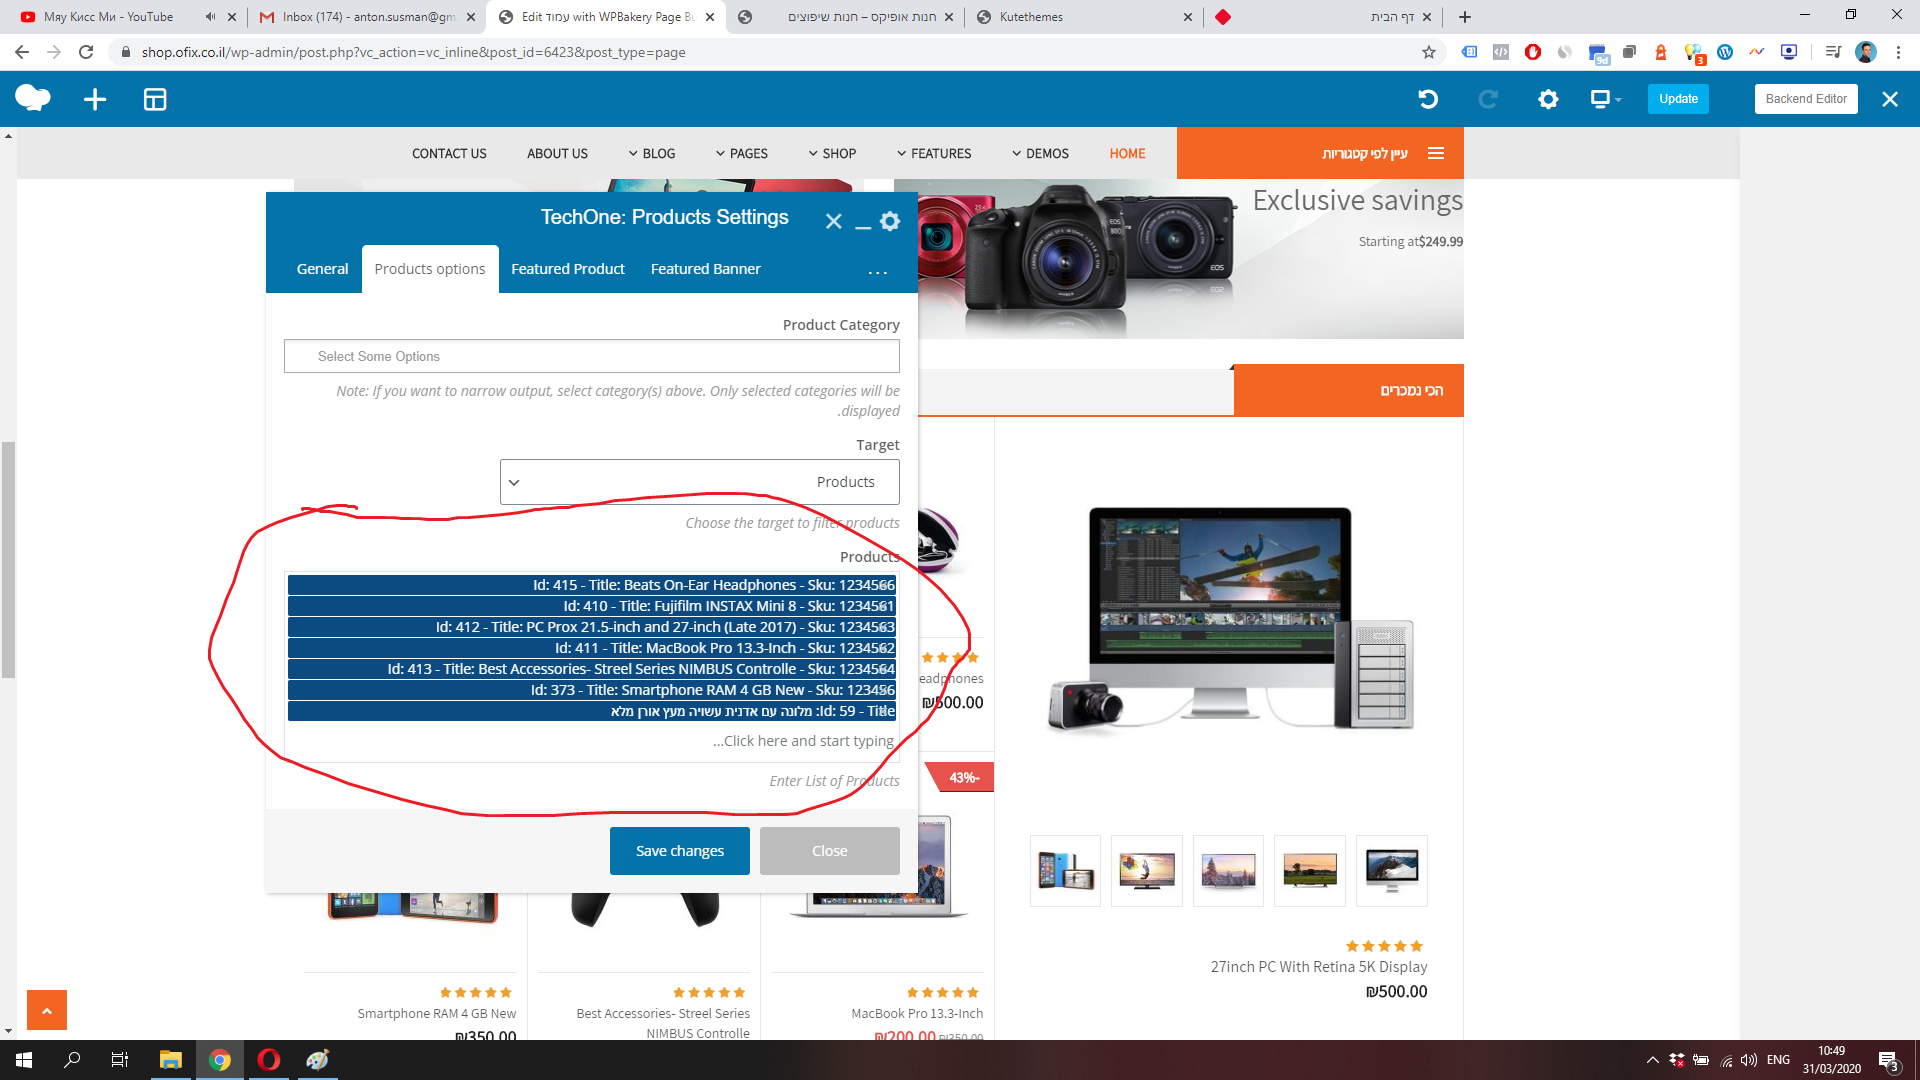Mute the YouTube tab speaker icon

[210, 17]
